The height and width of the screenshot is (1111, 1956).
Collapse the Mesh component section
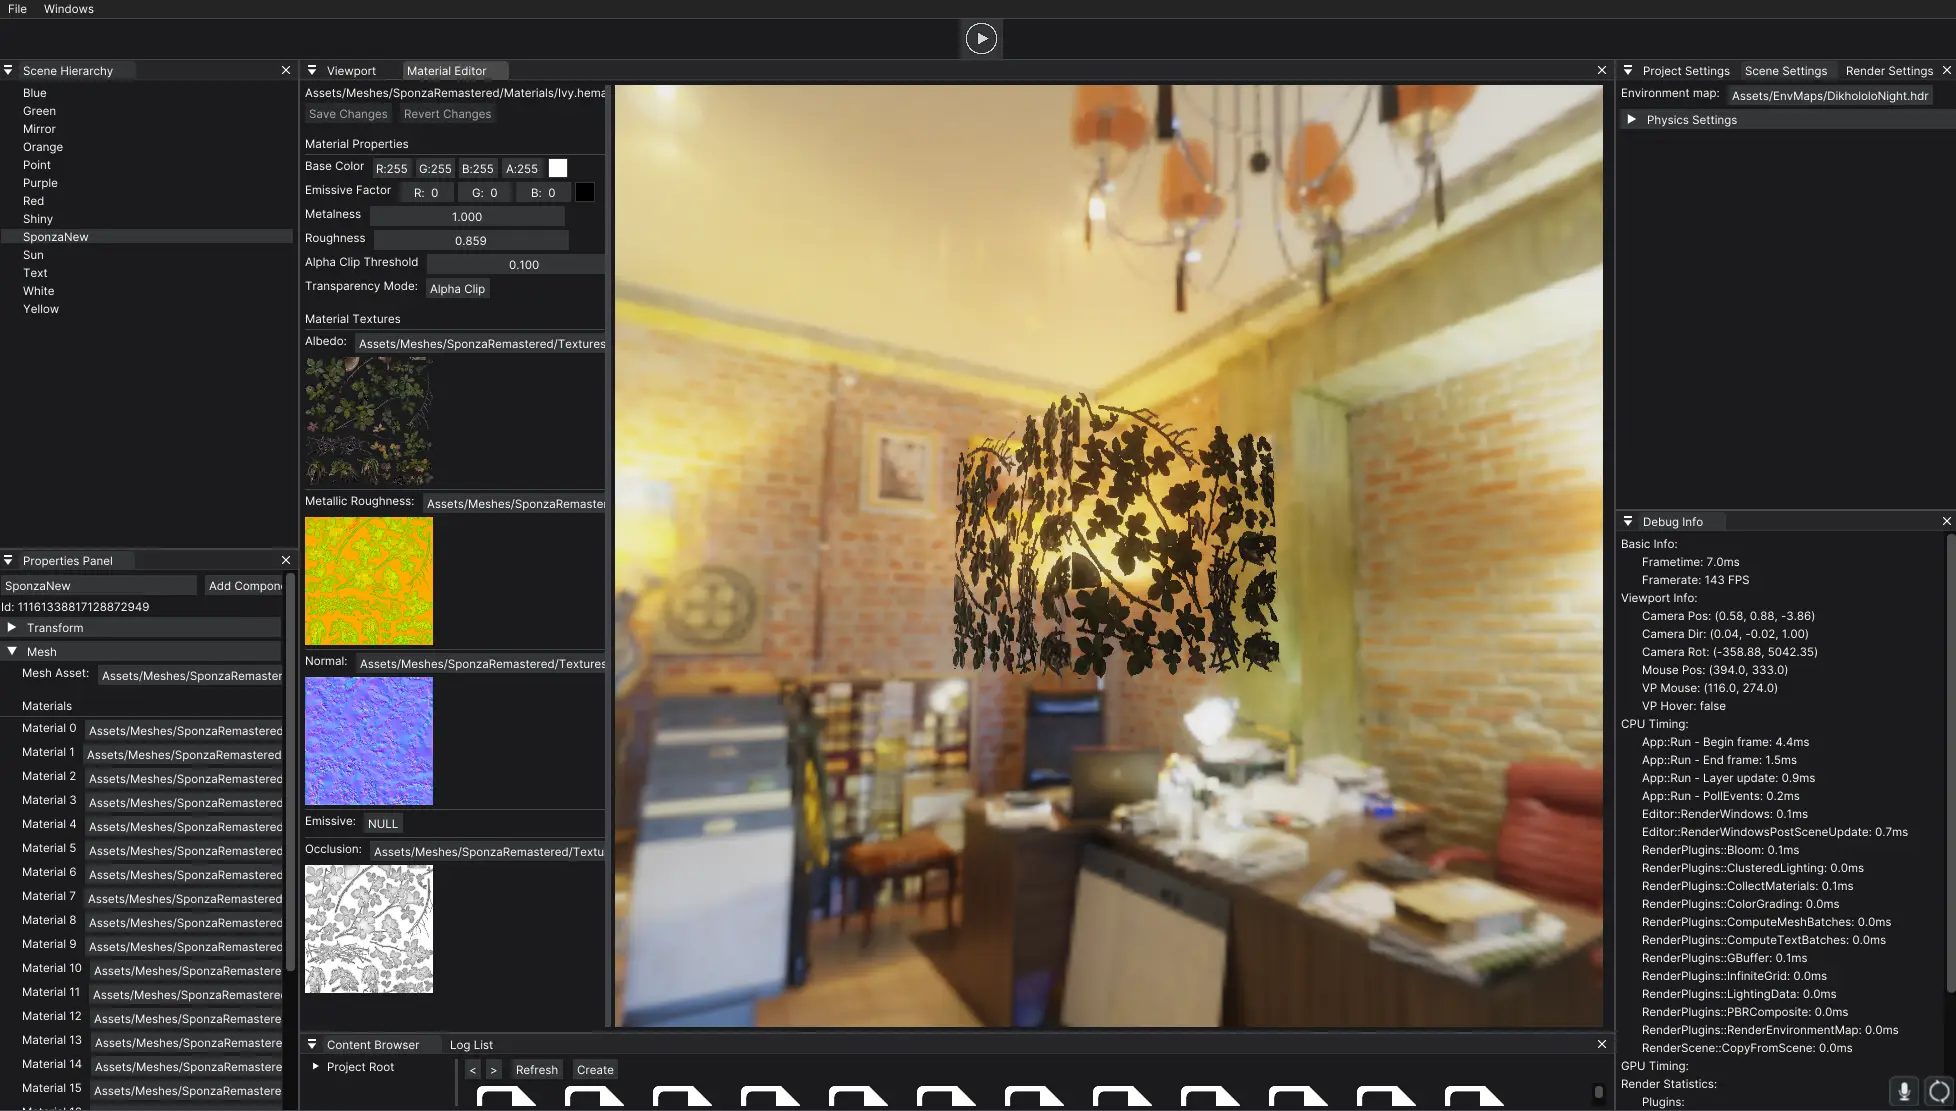click(x=12, y=652)
